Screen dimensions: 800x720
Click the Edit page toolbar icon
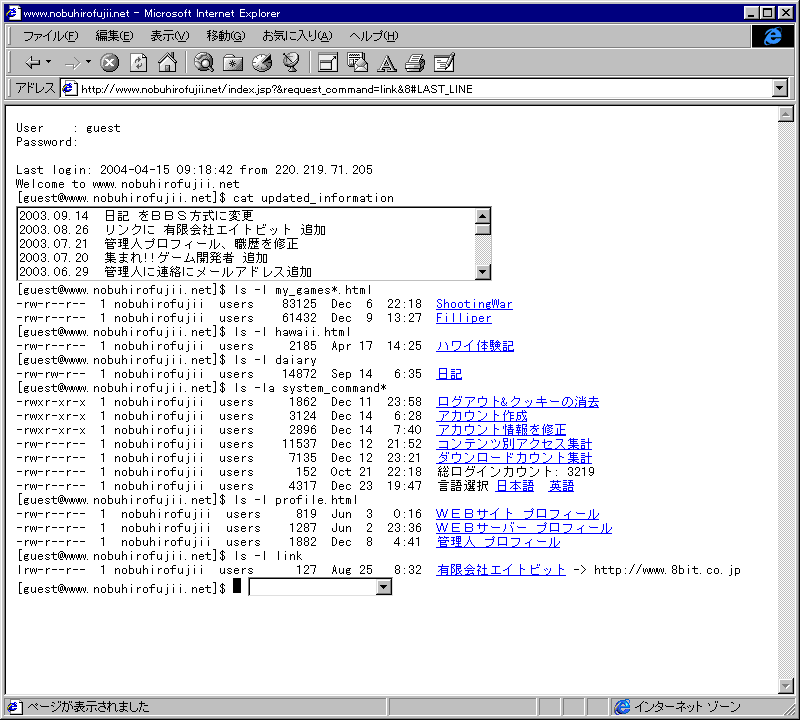coord(444,63)
